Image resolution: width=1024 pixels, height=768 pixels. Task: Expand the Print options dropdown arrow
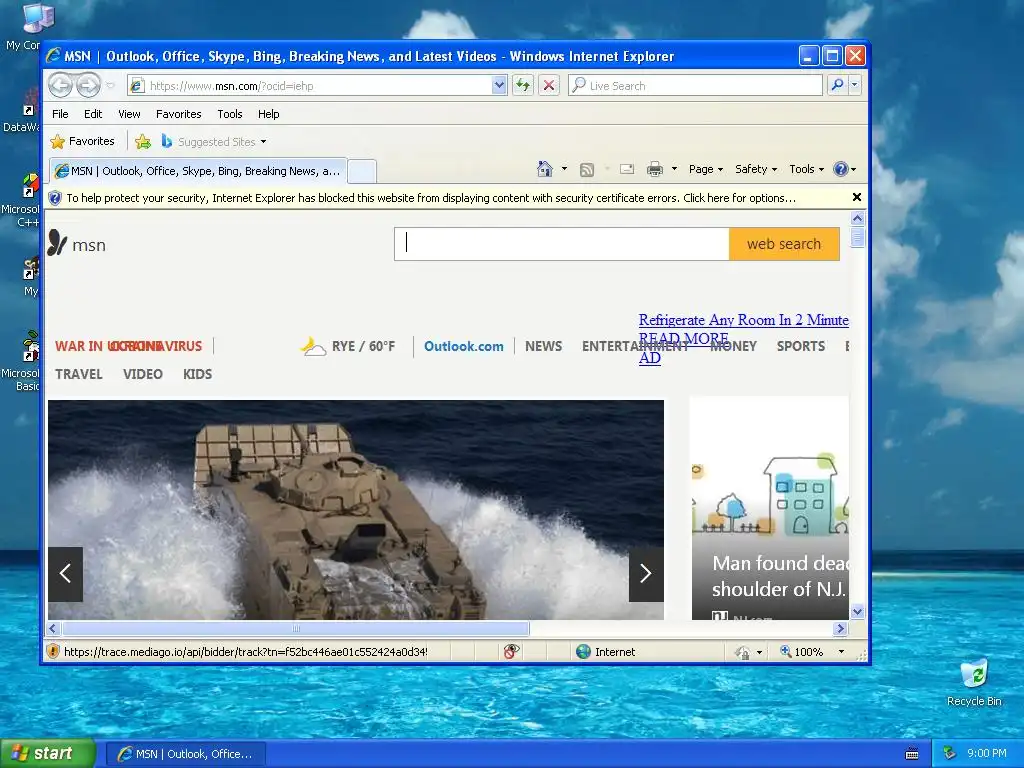pos(674,169)
